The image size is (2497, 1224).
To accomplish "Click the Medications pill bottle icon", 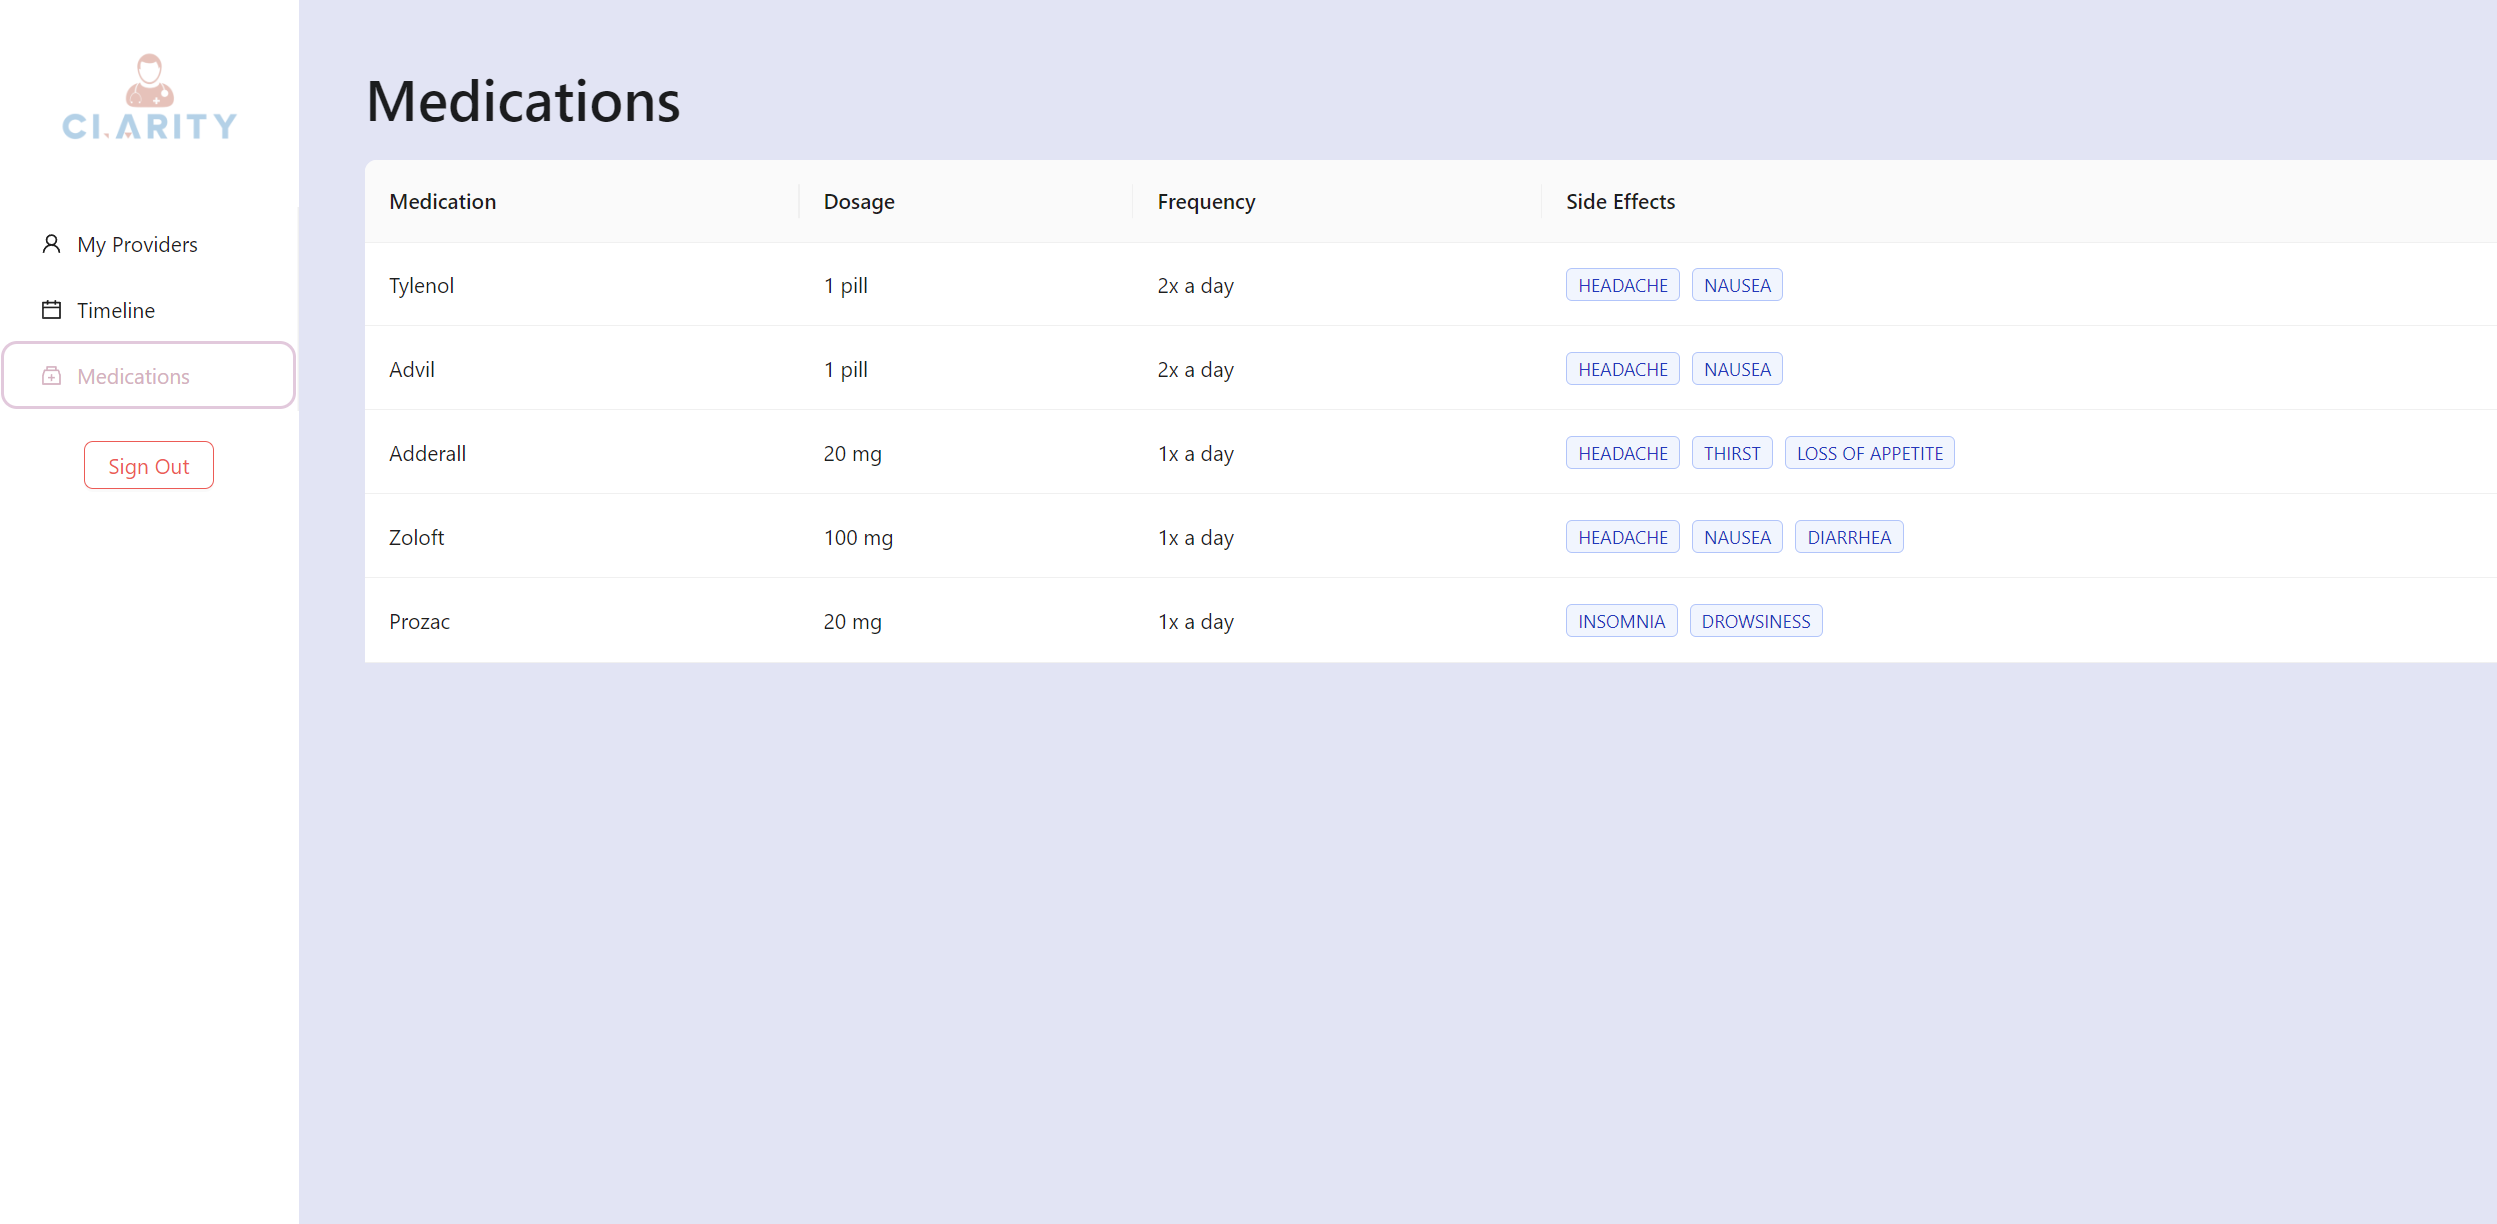I will [x=51, y=376].
